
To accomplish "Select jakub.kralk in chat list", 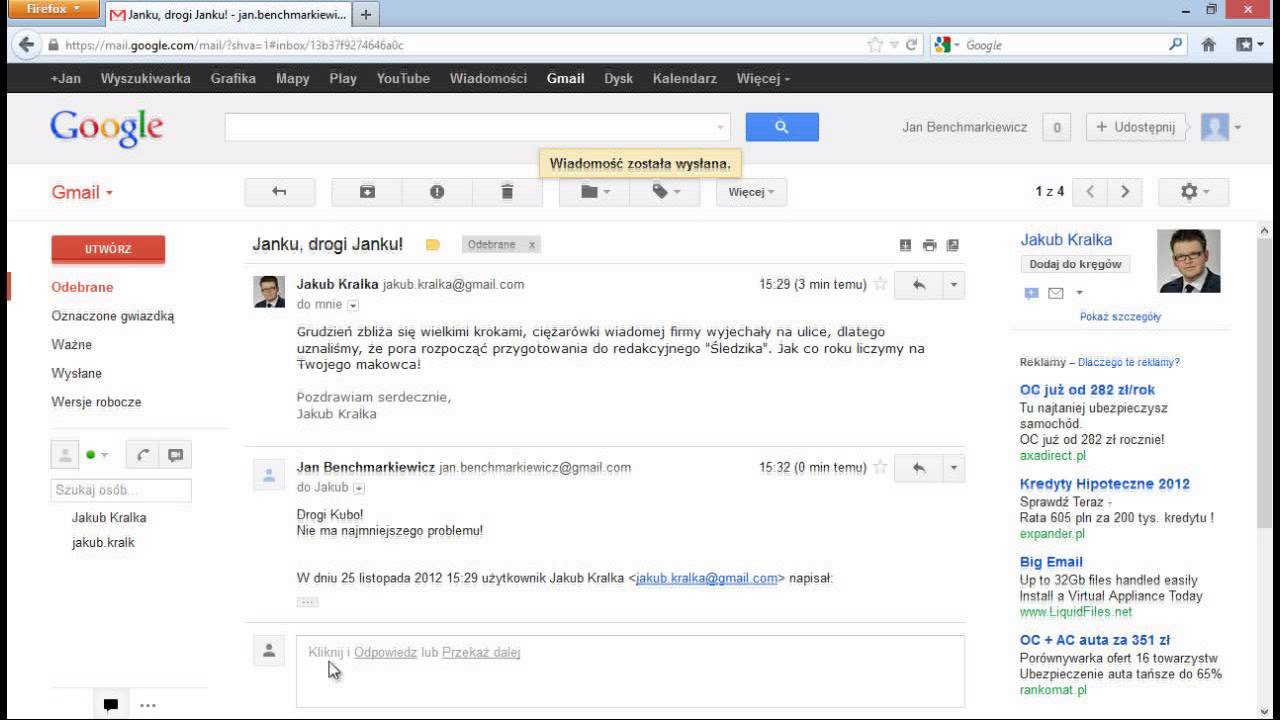I will point(103,543).
